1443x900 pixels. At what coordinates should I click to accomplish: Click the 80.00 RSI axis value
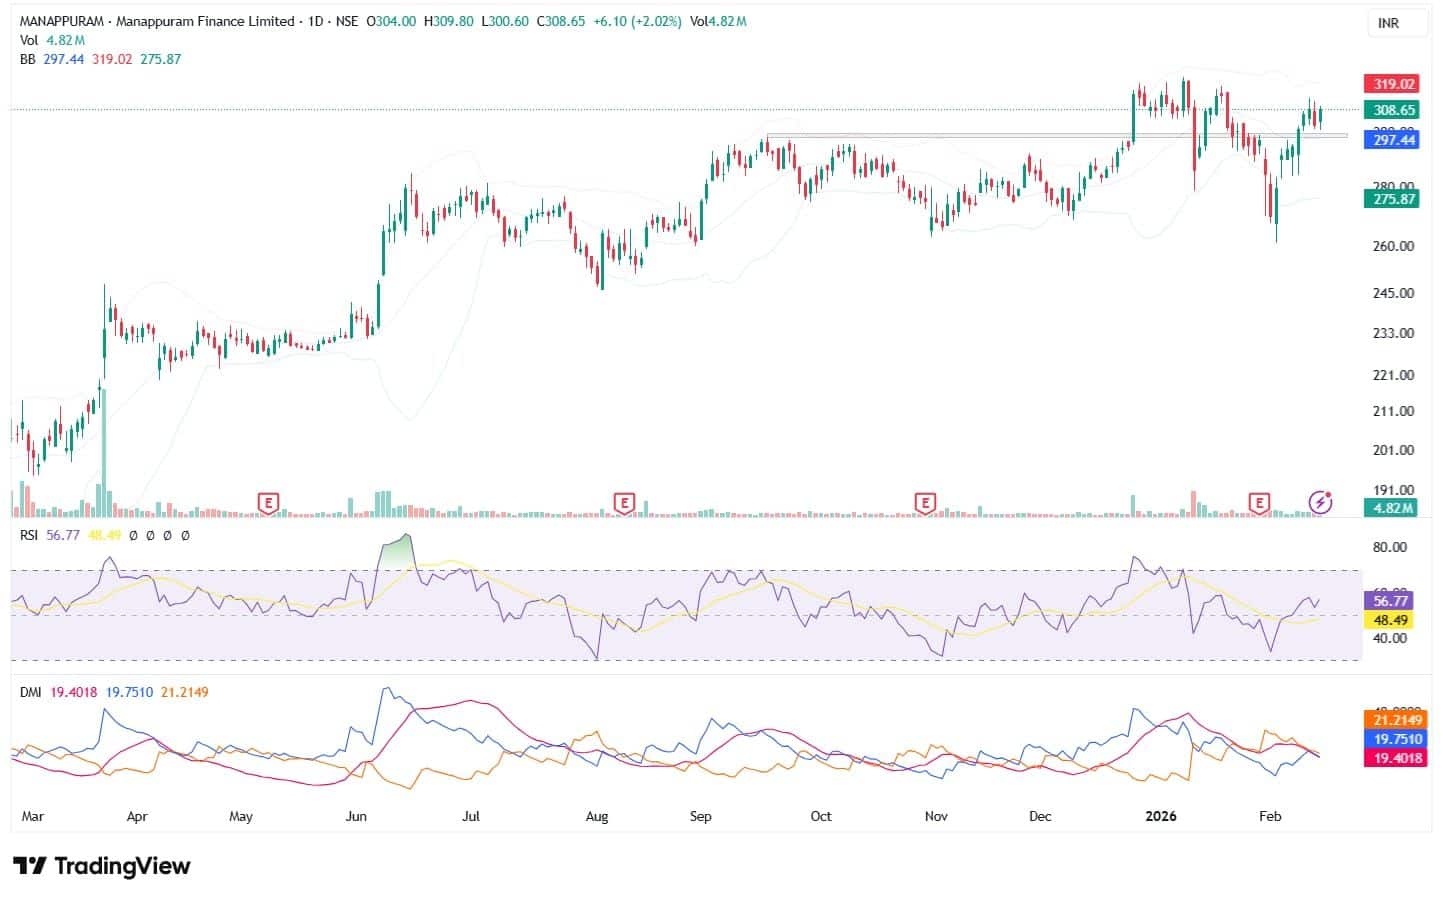pyautogui.click(x=1390, y=547)
